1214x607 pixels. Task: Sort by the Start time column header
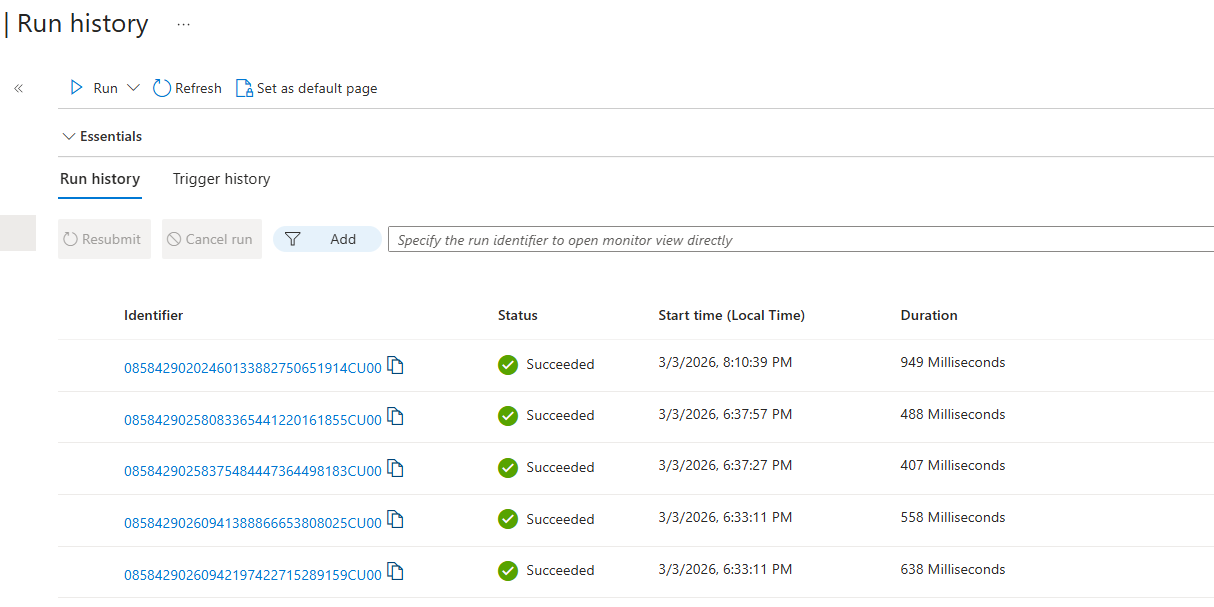(x=731, y=315)
